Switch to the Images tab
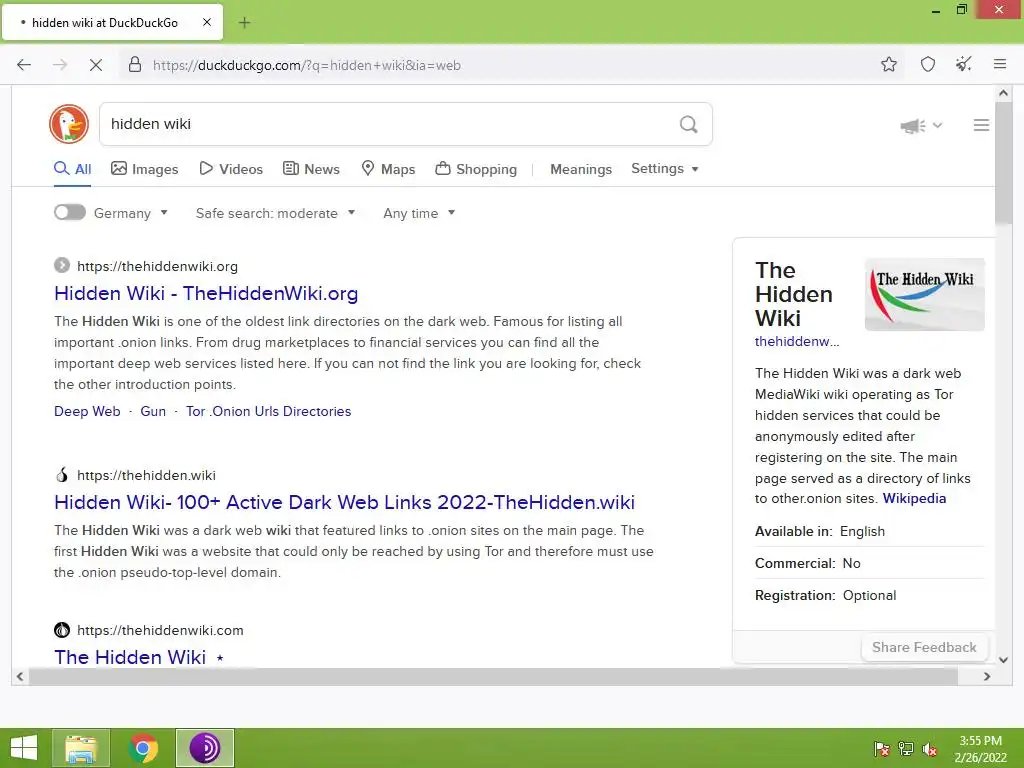The image size is (1024, 768). (x=144, y=168)
